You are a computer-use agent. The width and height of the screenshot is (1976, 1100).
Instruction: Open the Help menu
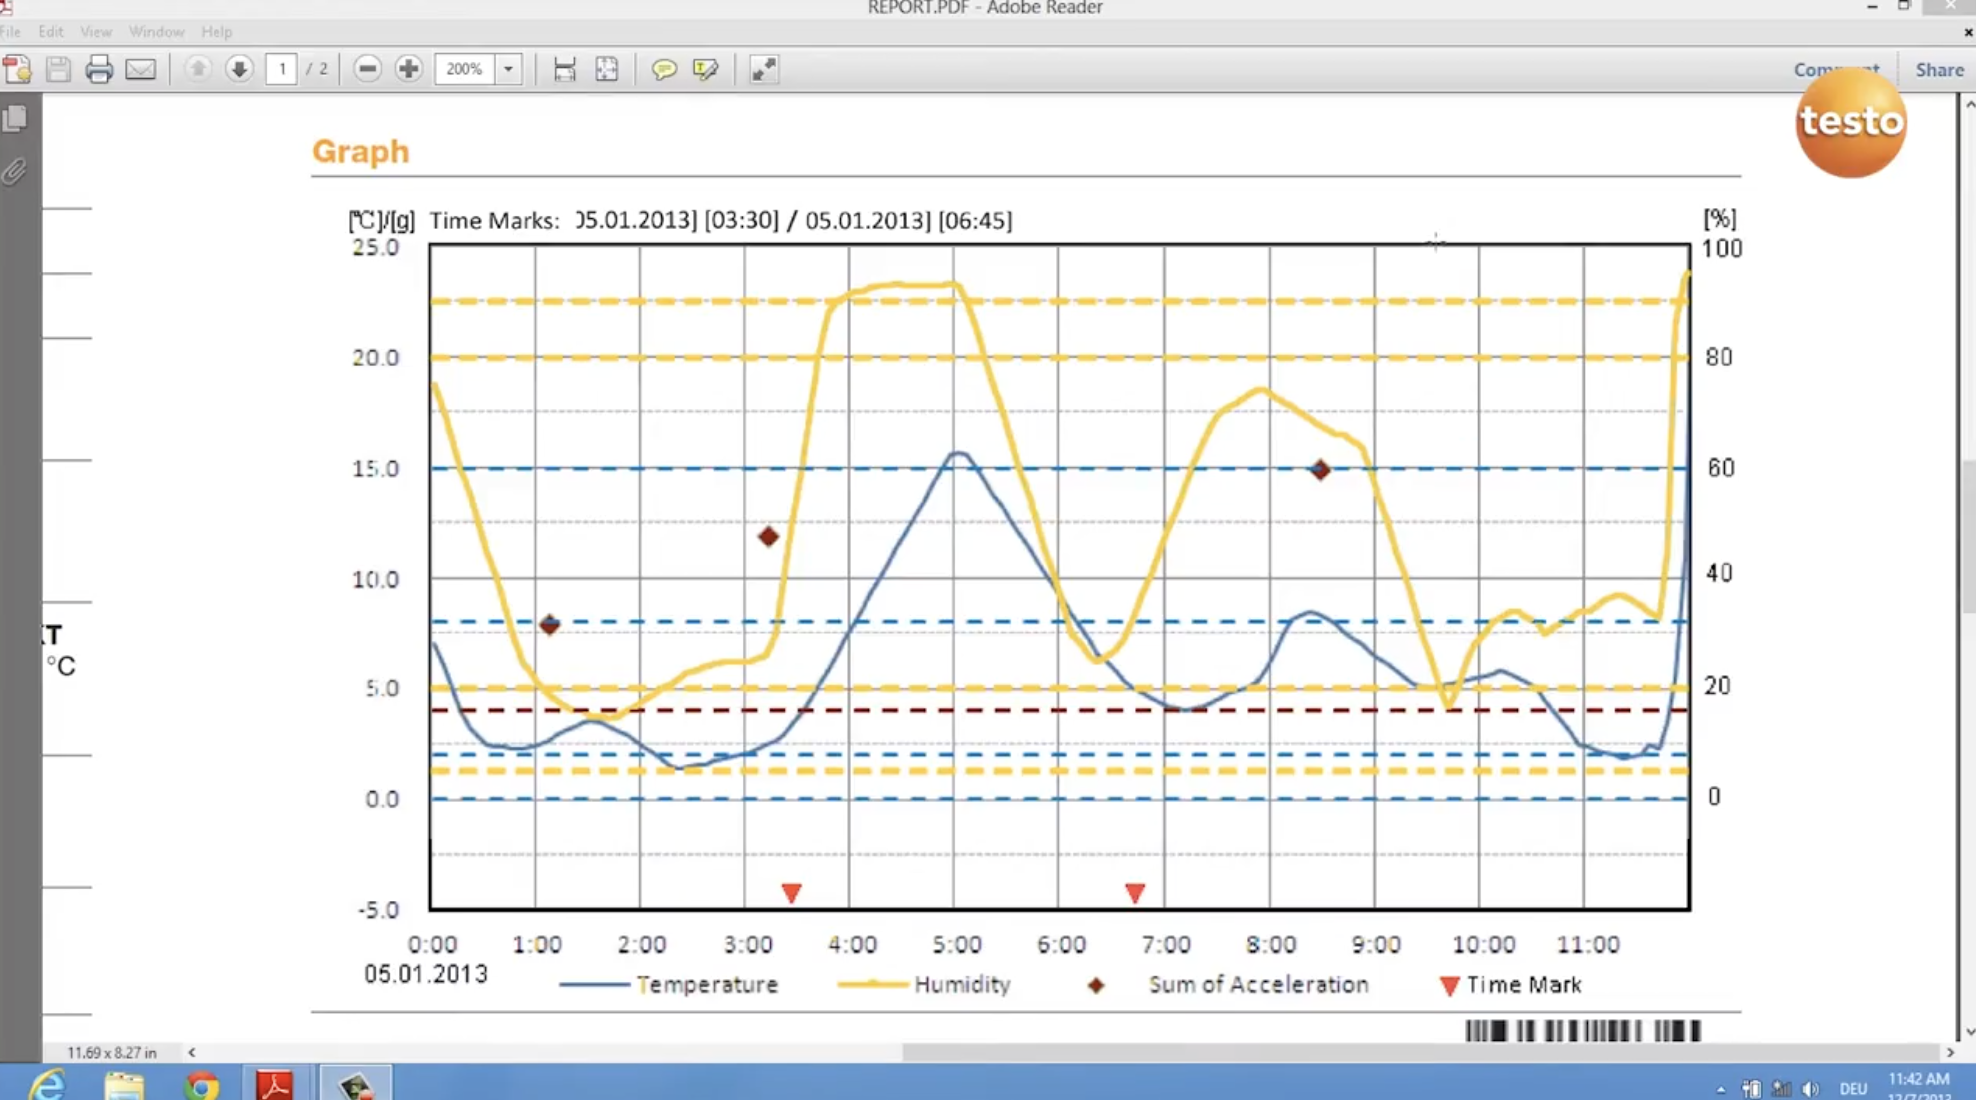coord(216,32)
